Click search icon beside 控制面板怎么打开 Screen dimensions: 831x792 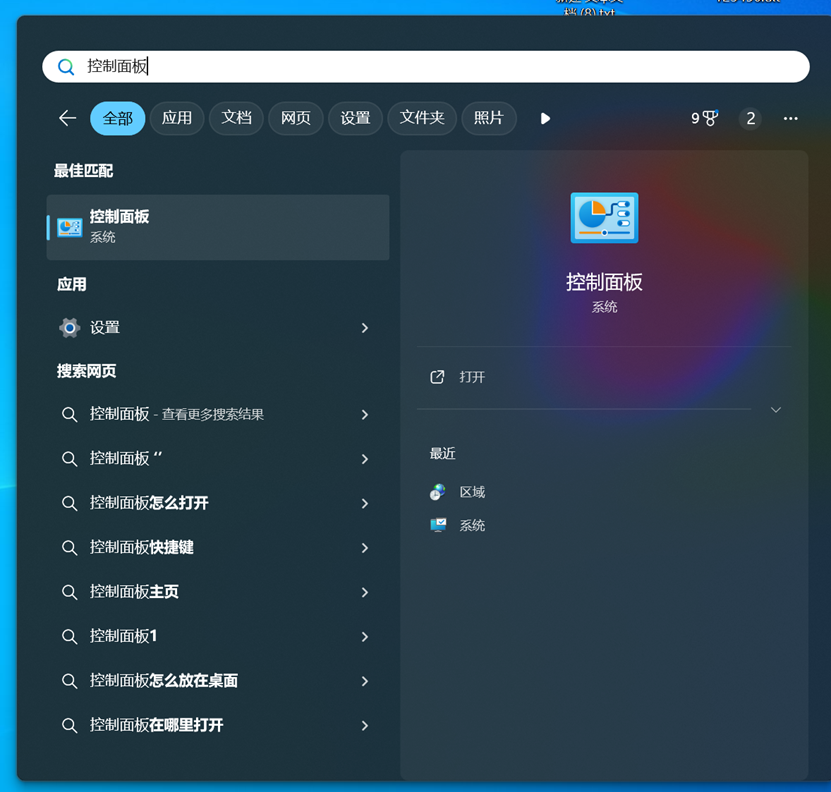click(69, 503)
